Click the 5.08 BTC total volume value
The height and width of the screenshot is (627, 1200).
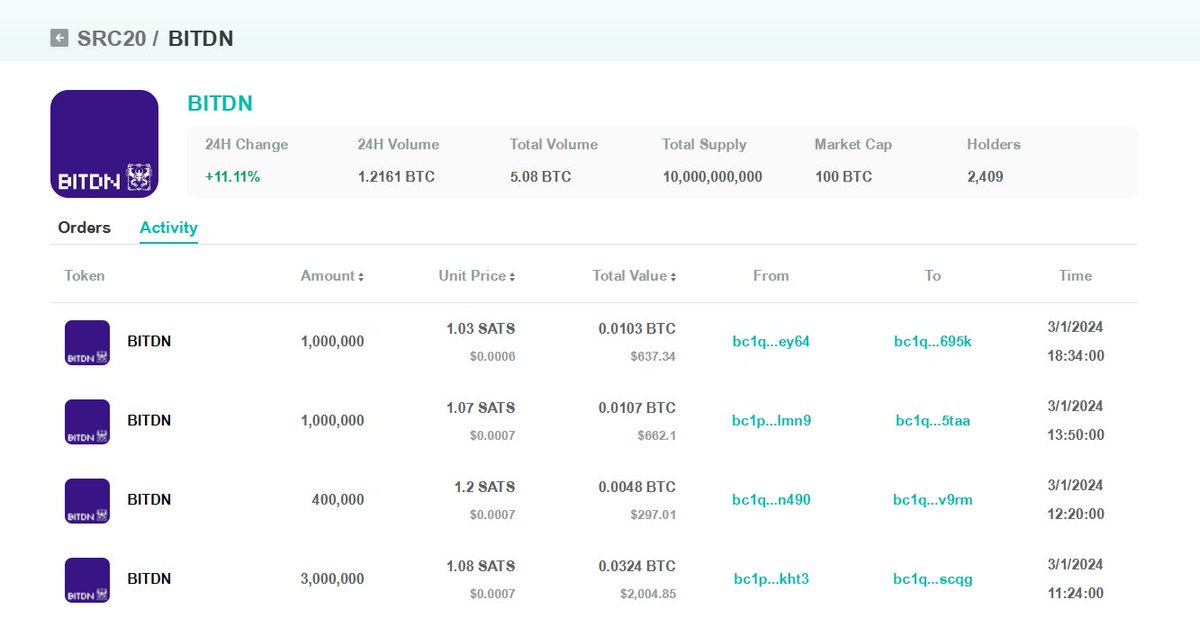click(x=540, y=177)
